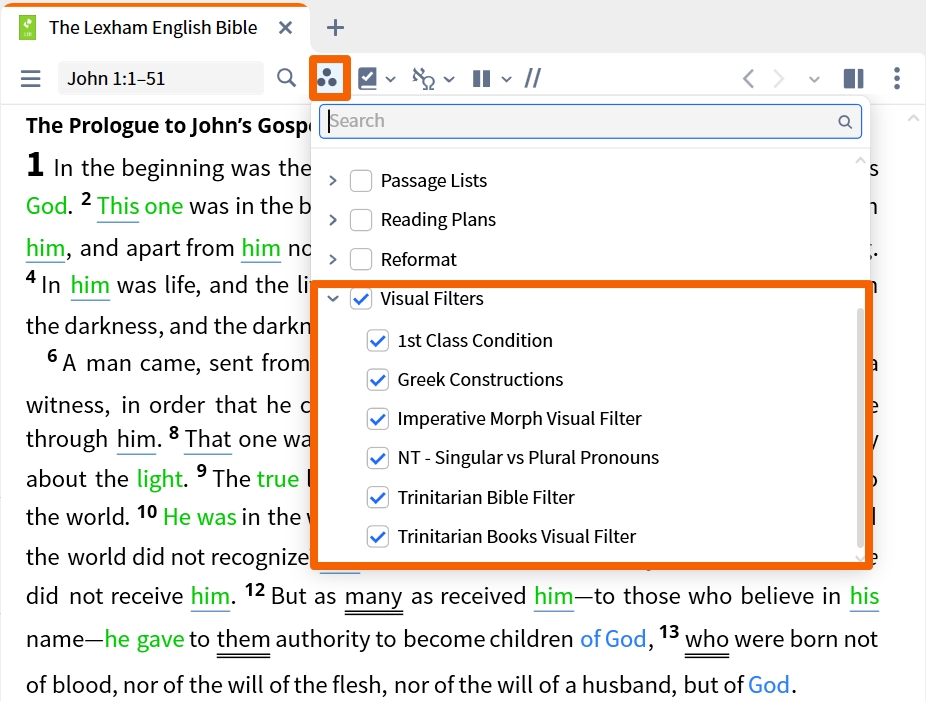
Task: Uncheck Trinitarian Bible Filter
Action: (x=377, y=497)
